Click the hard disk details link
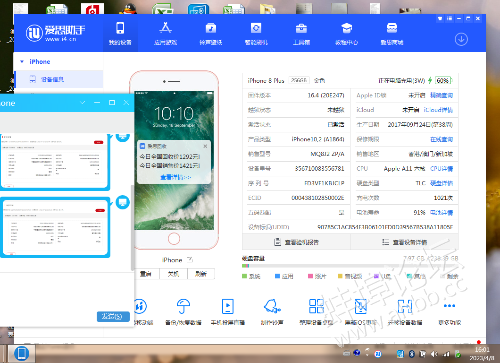This screenshot has width=500, height=363. point(441,183)
